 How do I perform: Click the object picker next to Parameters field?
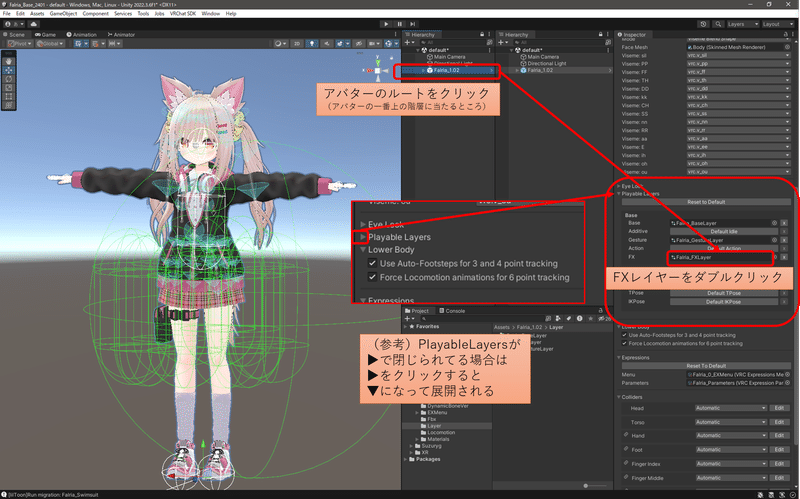click(787, 383)
